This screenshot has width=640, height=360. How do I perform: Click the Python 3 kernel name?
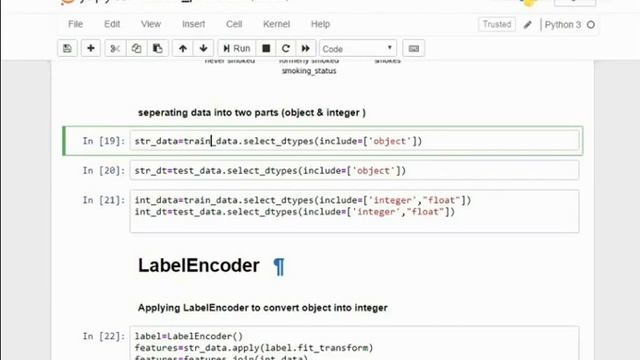tap(563, 25)
